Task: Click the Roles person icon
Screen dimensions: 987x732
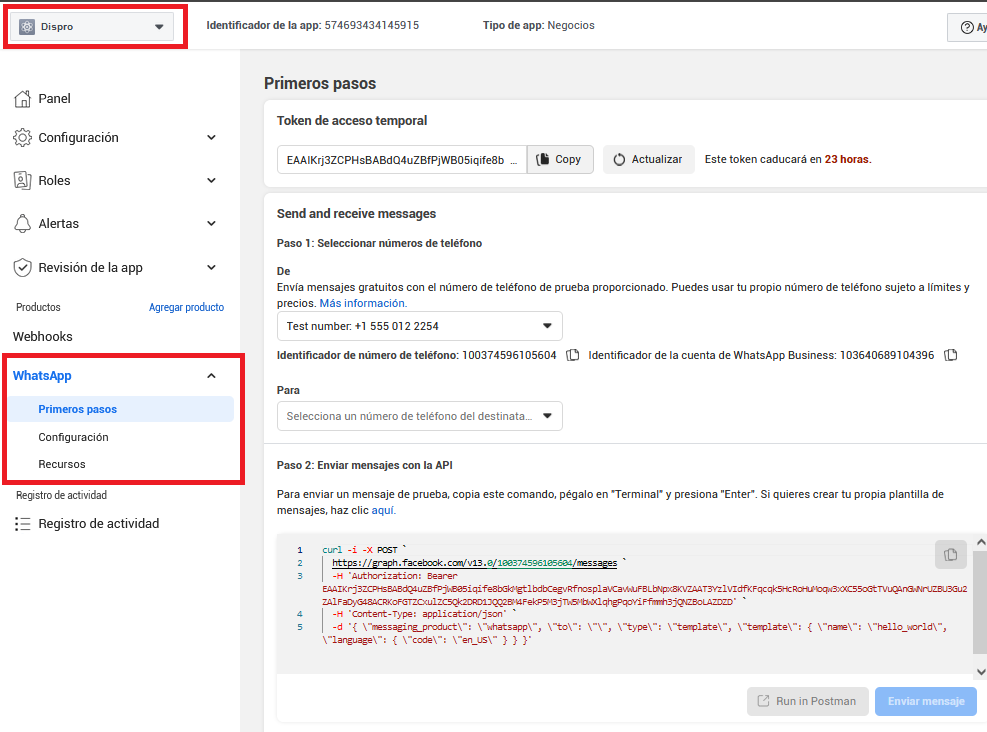Action: pyautogui.click(x=22, y=181)
